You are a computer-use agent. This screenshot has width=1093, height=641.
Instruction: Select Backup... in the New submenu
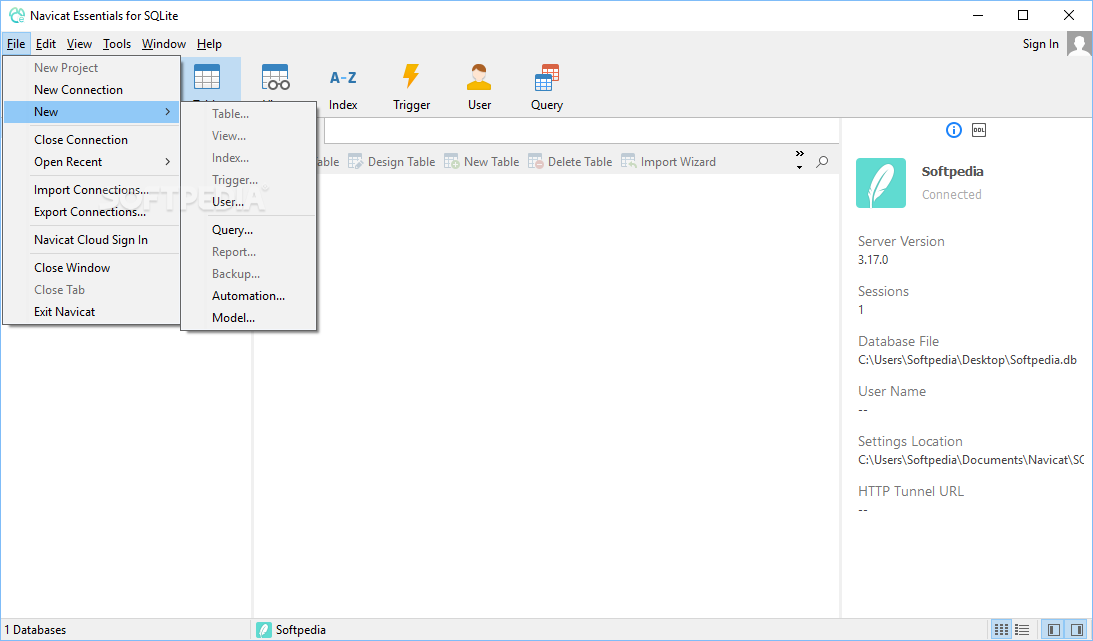pos(249,274)
